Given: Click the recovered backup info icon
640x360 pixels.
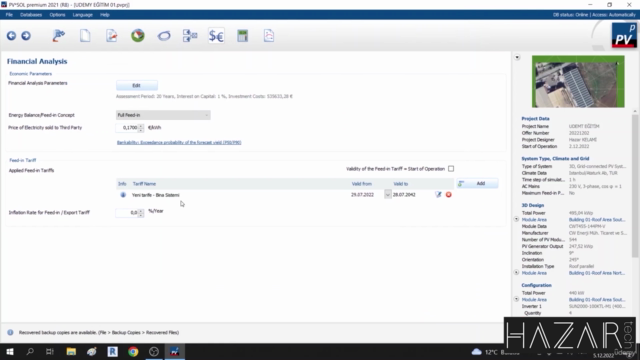Looking at the screenshot, I should pos(10,333).
